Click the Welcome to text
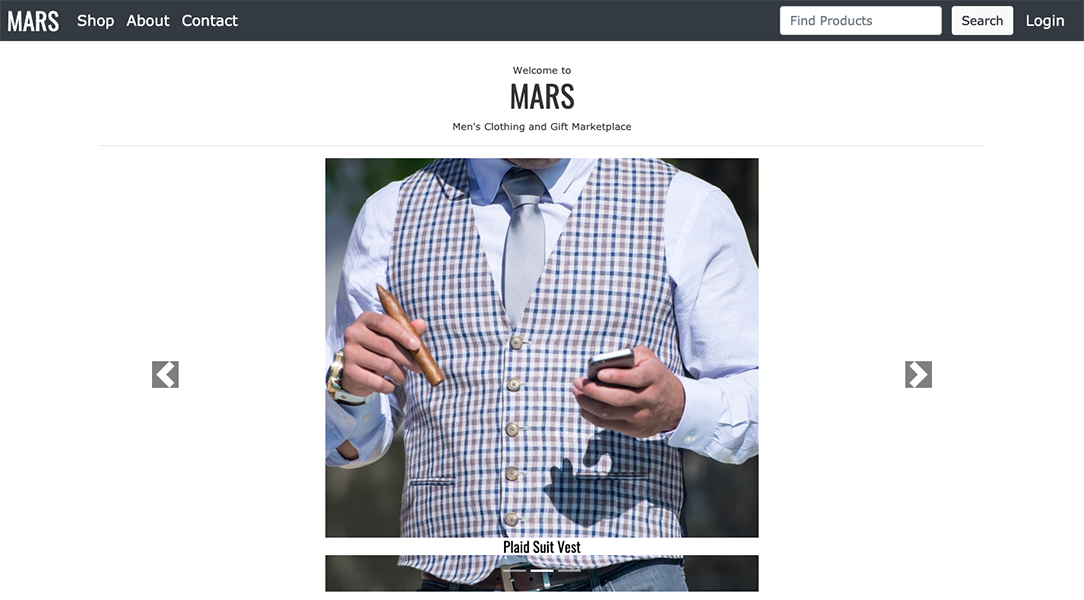 542,71
